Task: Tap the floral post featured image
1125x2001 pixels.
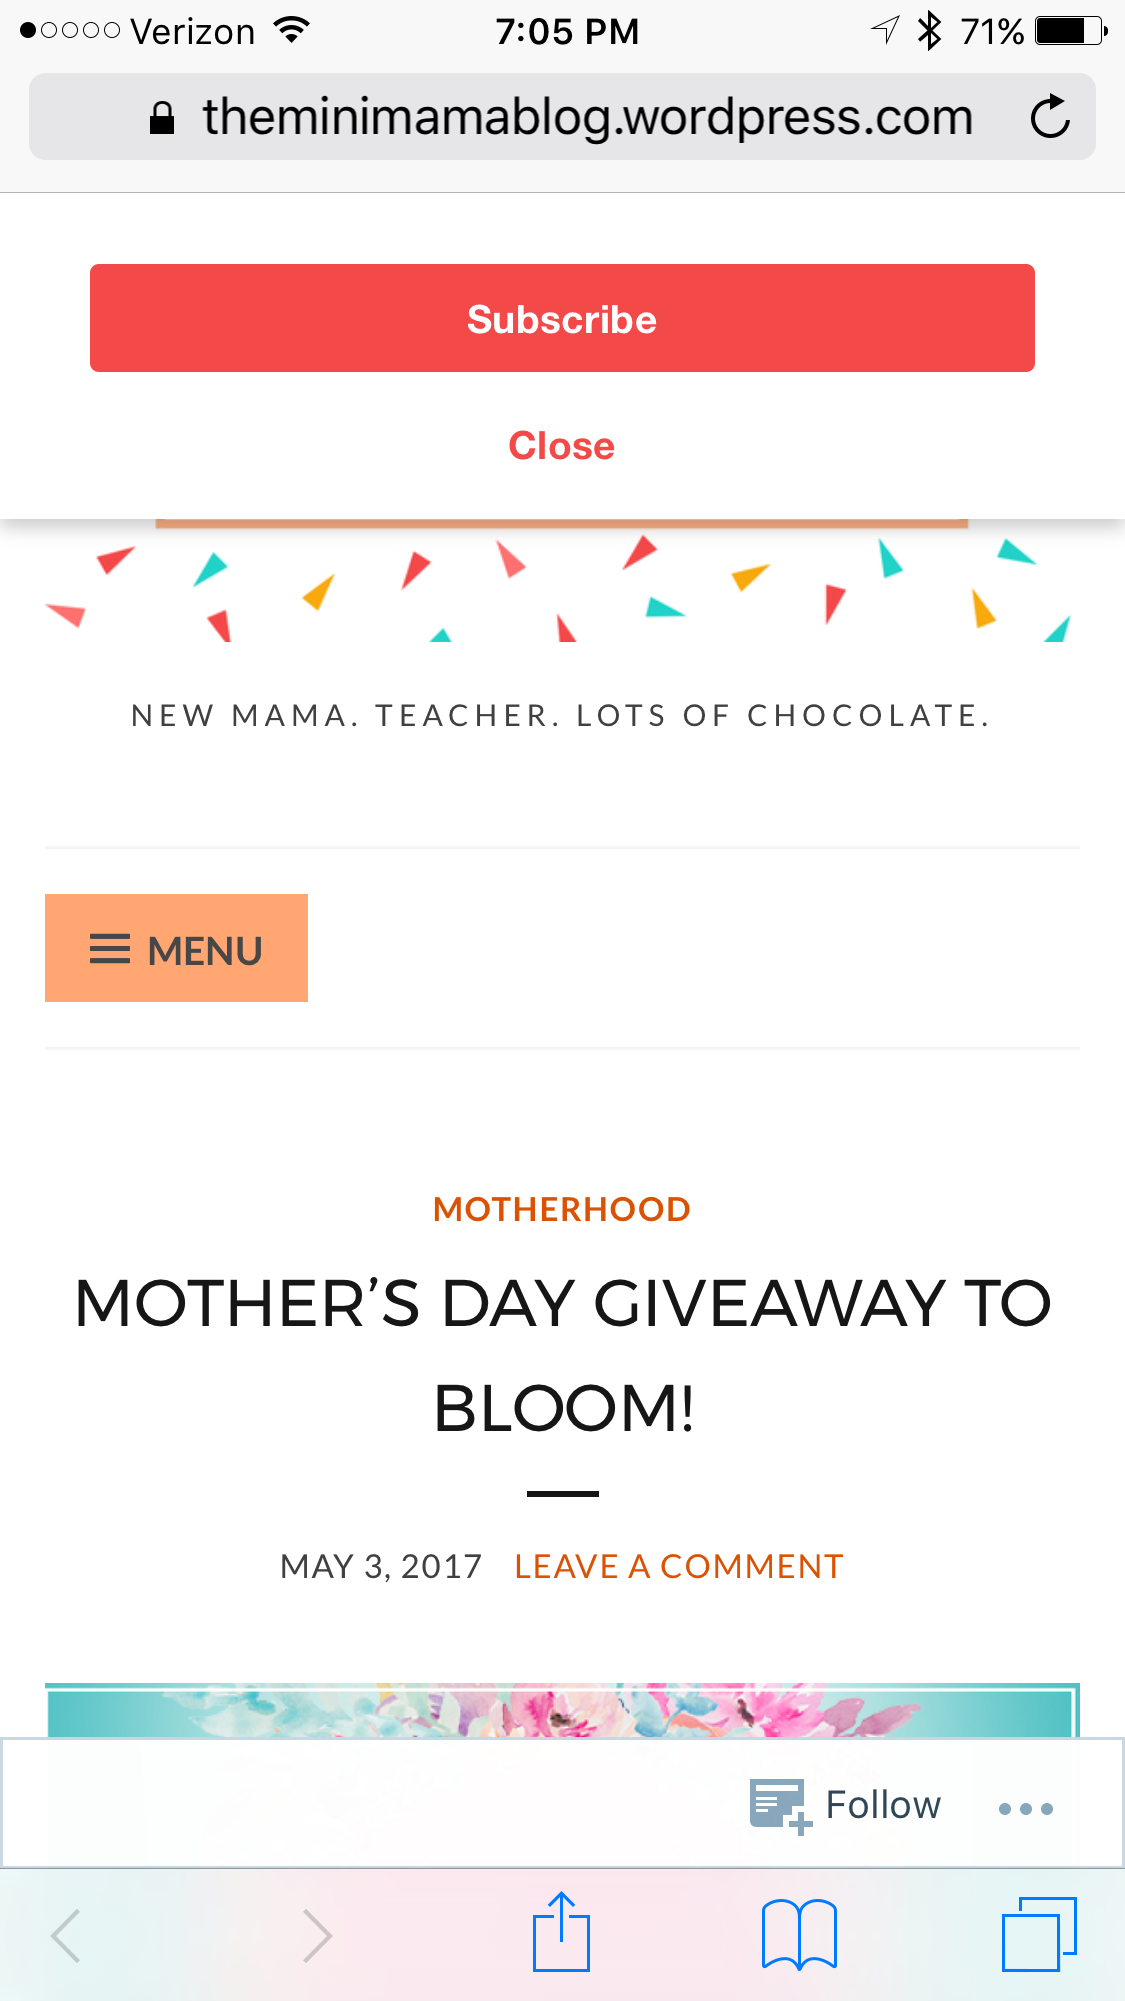Action: point(562,1710)
